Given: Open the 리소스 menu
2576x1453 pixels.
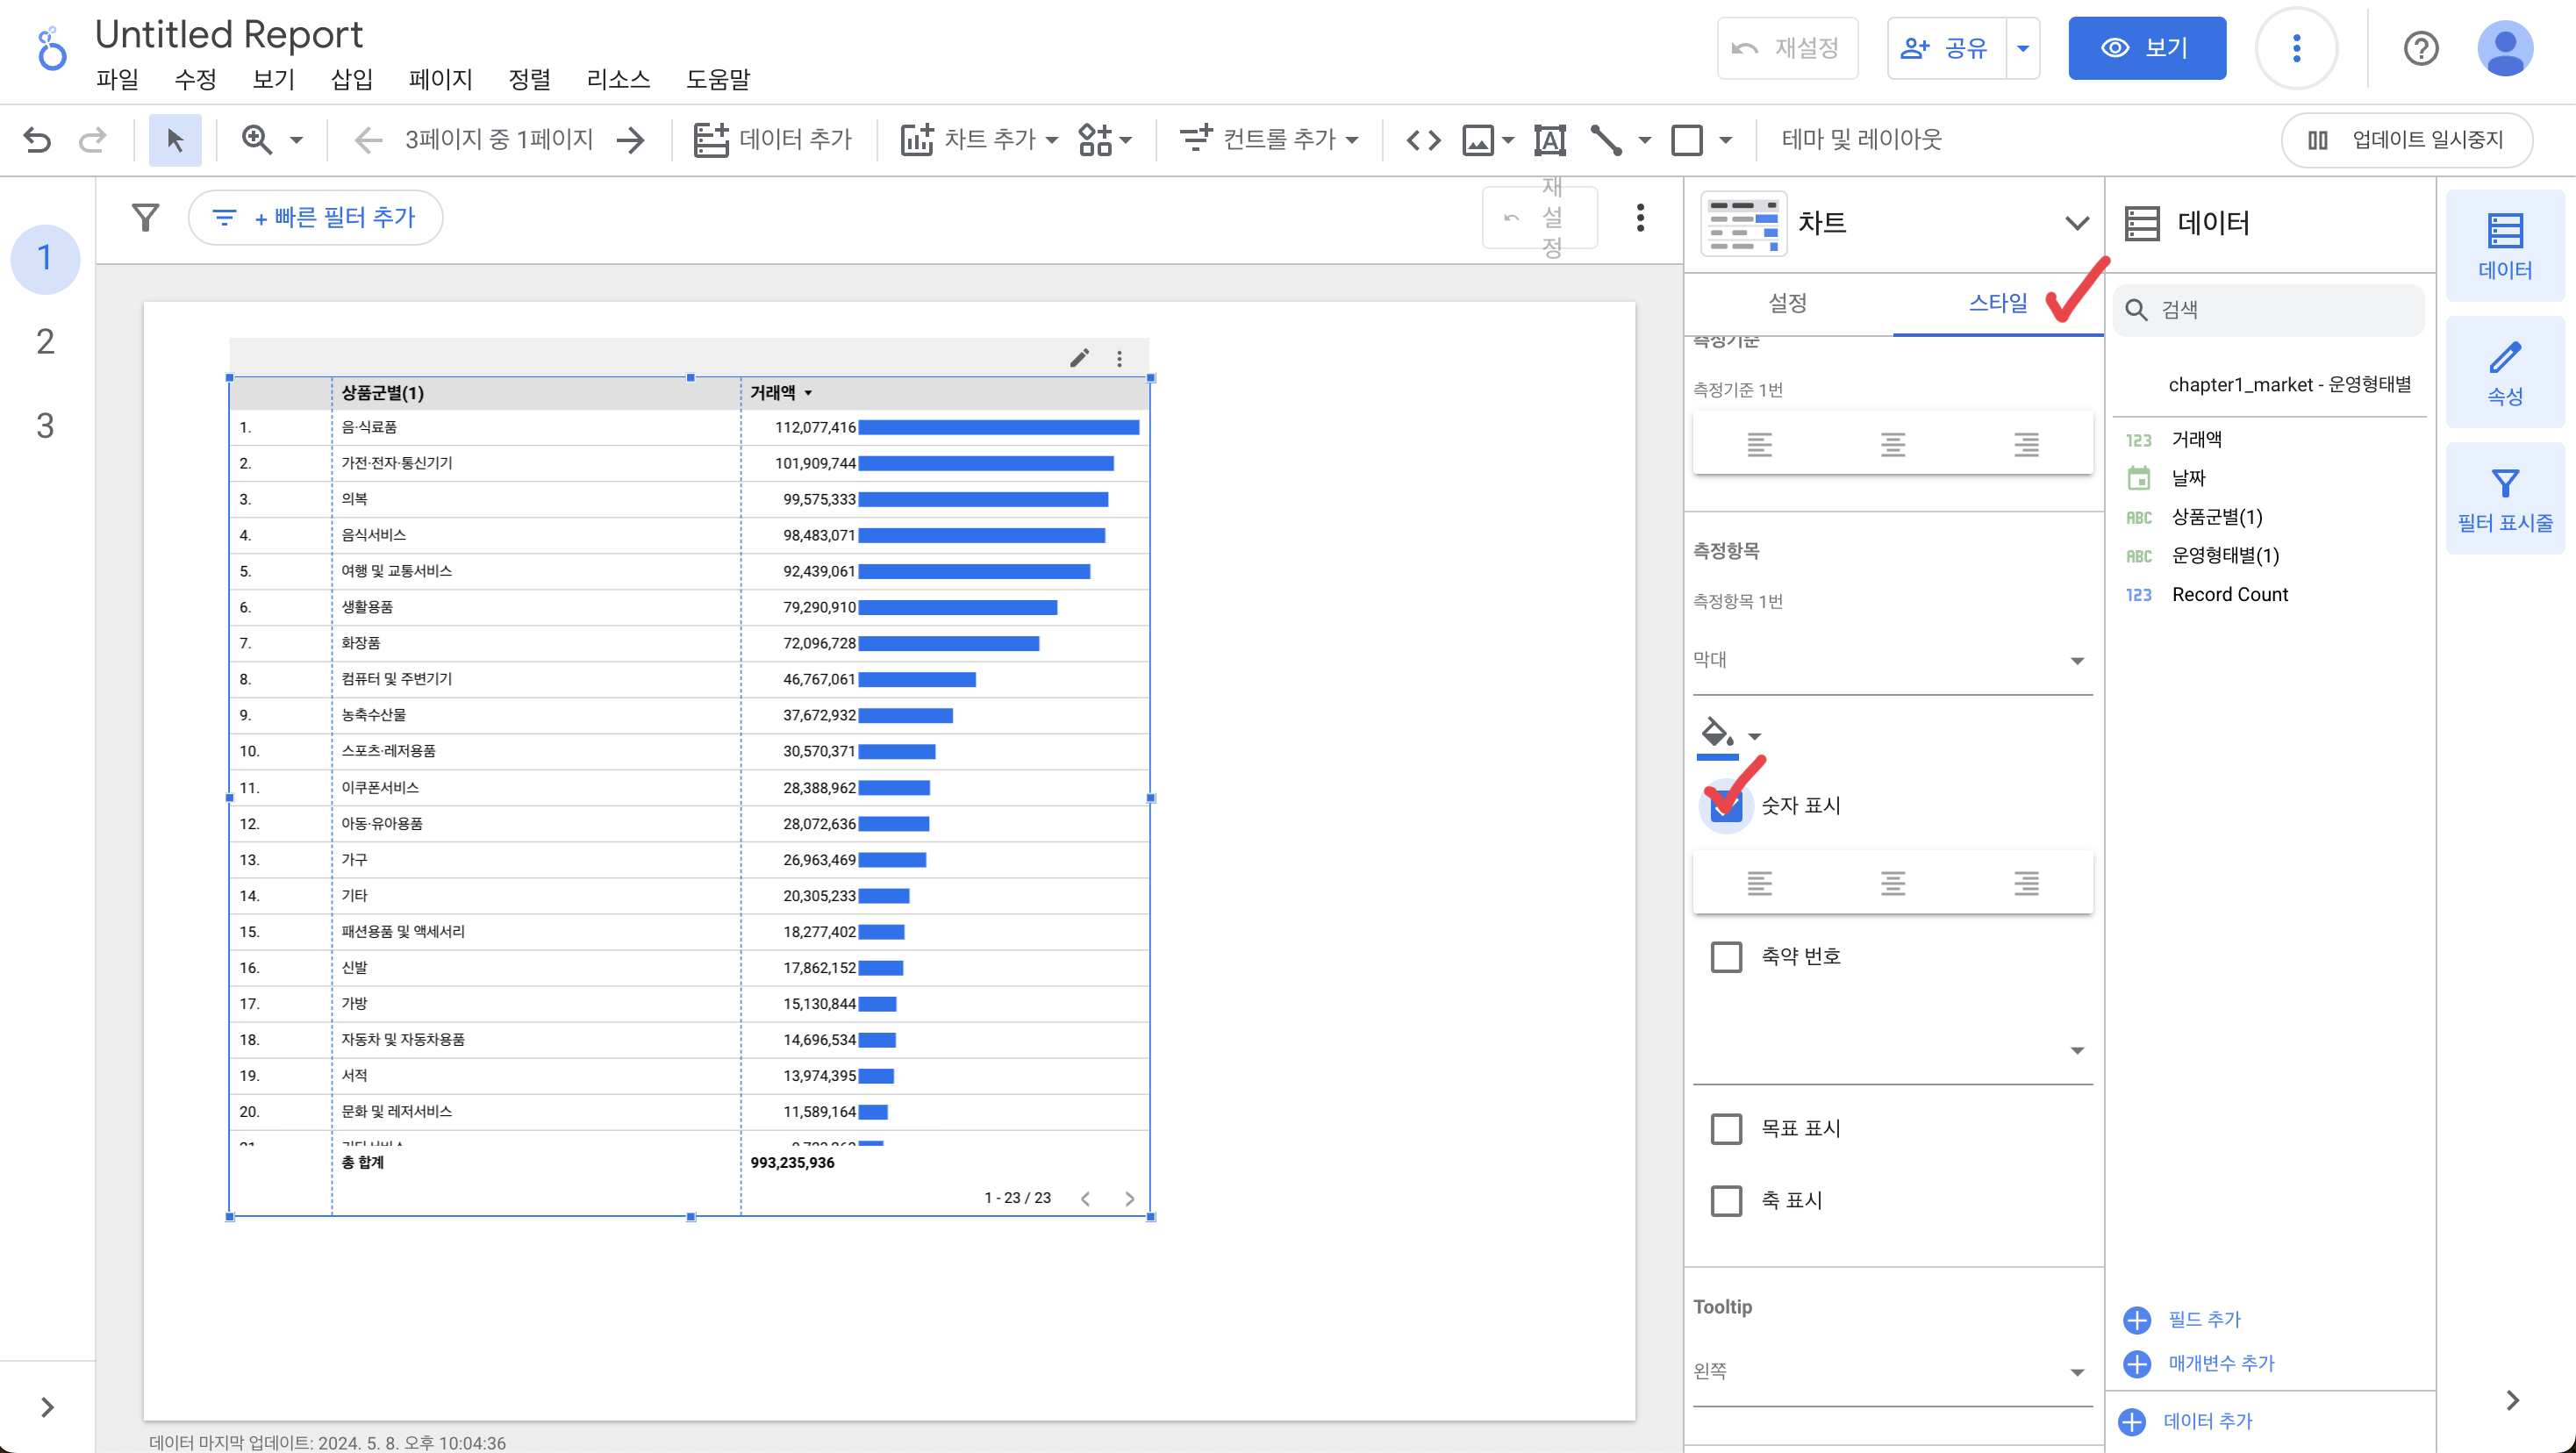Looking at the screenshot, I should tap(617, 79).
